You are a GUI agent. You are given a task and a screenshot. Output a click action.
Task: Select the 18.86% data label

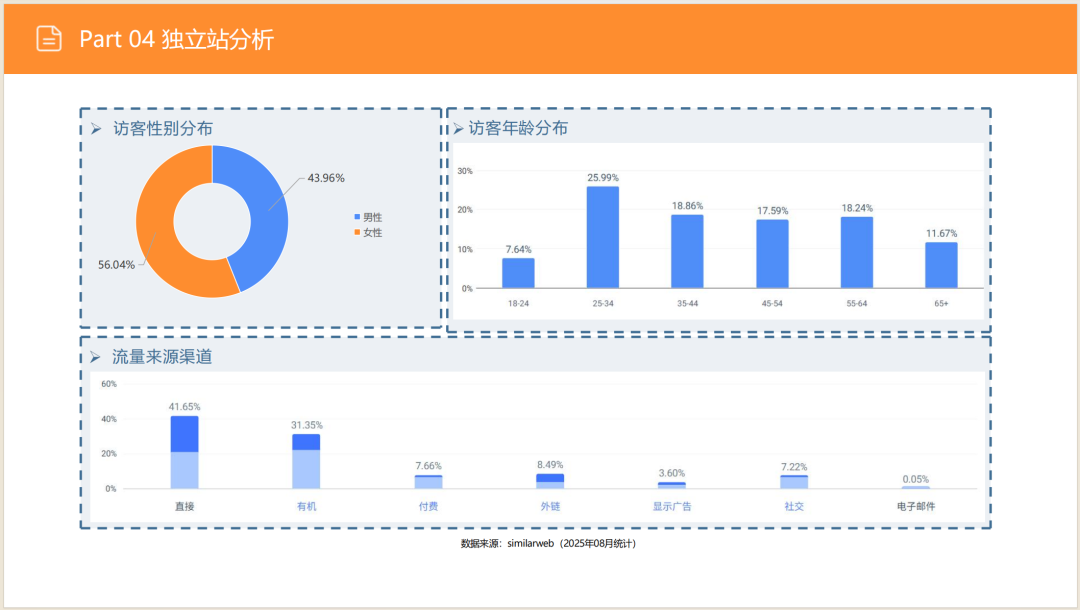coord(687,206)
